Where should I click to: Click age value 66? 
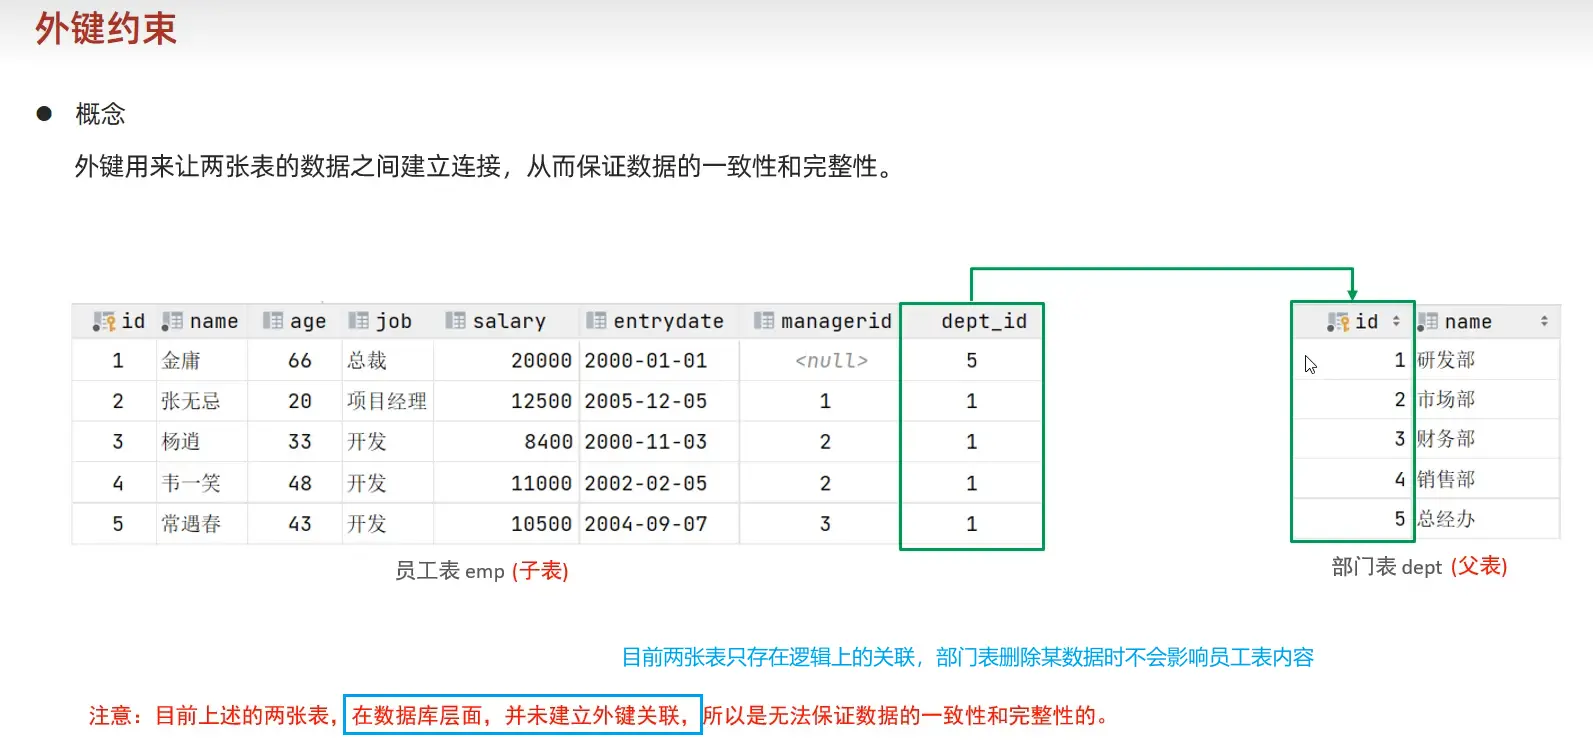pos(300,360)
